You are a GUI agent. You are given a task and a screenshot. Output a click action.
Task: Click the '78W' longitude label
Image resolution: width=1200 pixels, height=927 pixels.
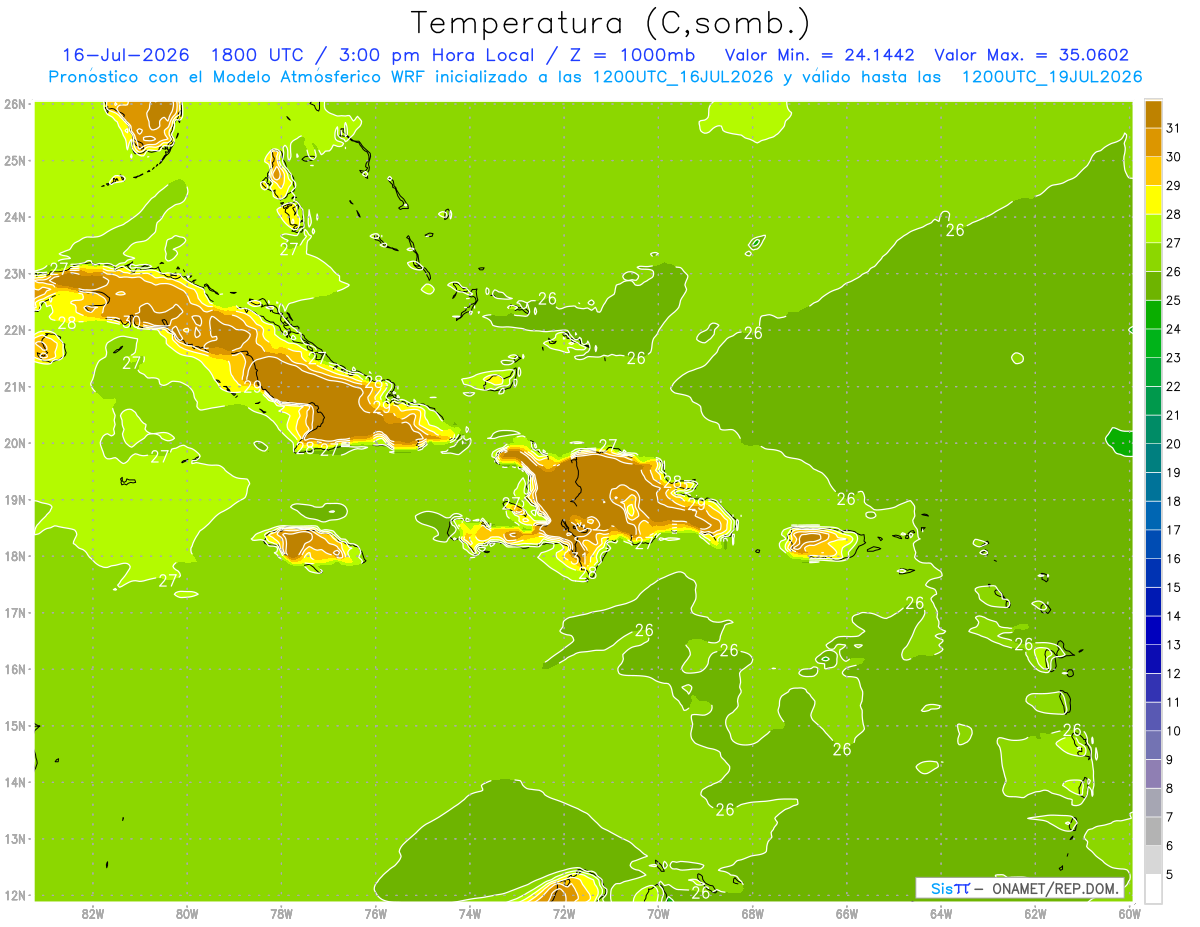pyautogui.click(x=281, y=913)
